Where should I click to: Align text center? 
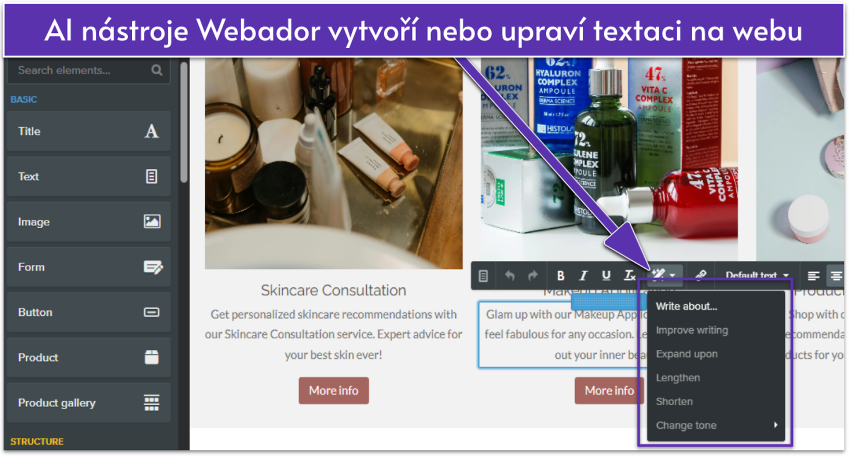pyautogui.click(x=836, y=276)
